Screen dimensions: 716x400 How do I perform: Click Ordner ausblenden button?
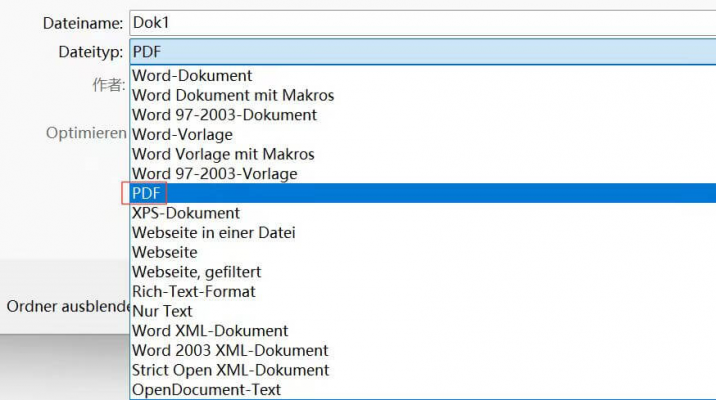tap(65, 306)
